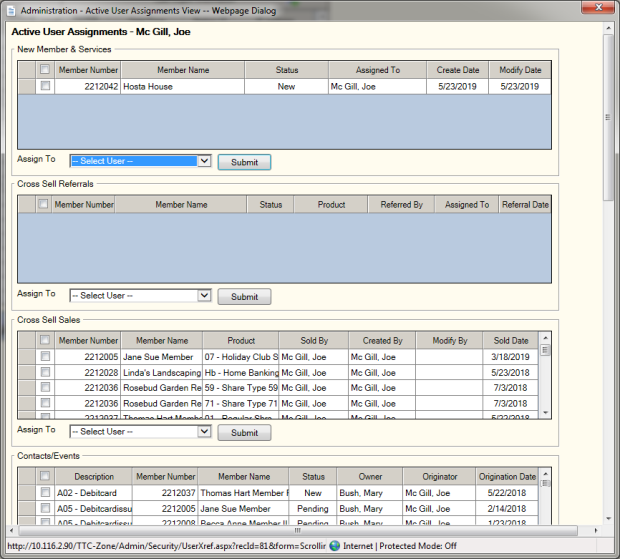Submit the Cross Sell Referrals assignment
This screenshot has width=620, height=559.
pyautogui.click(x=244, y=296)
